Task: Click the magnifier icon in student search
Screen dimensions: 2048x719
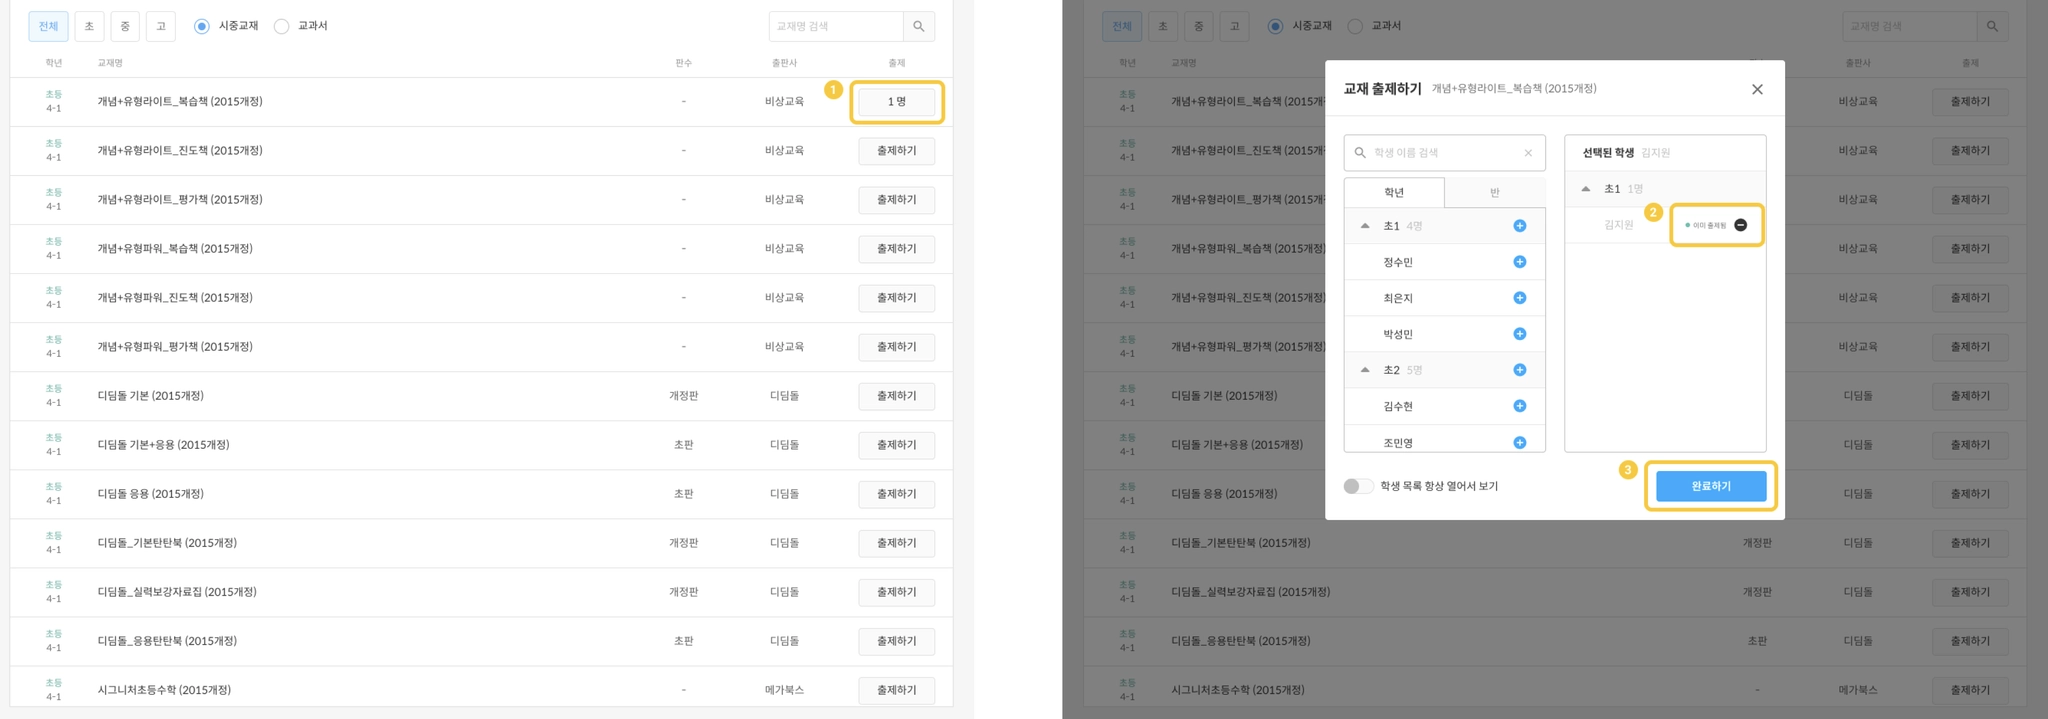Action: tap(1360, 153)
